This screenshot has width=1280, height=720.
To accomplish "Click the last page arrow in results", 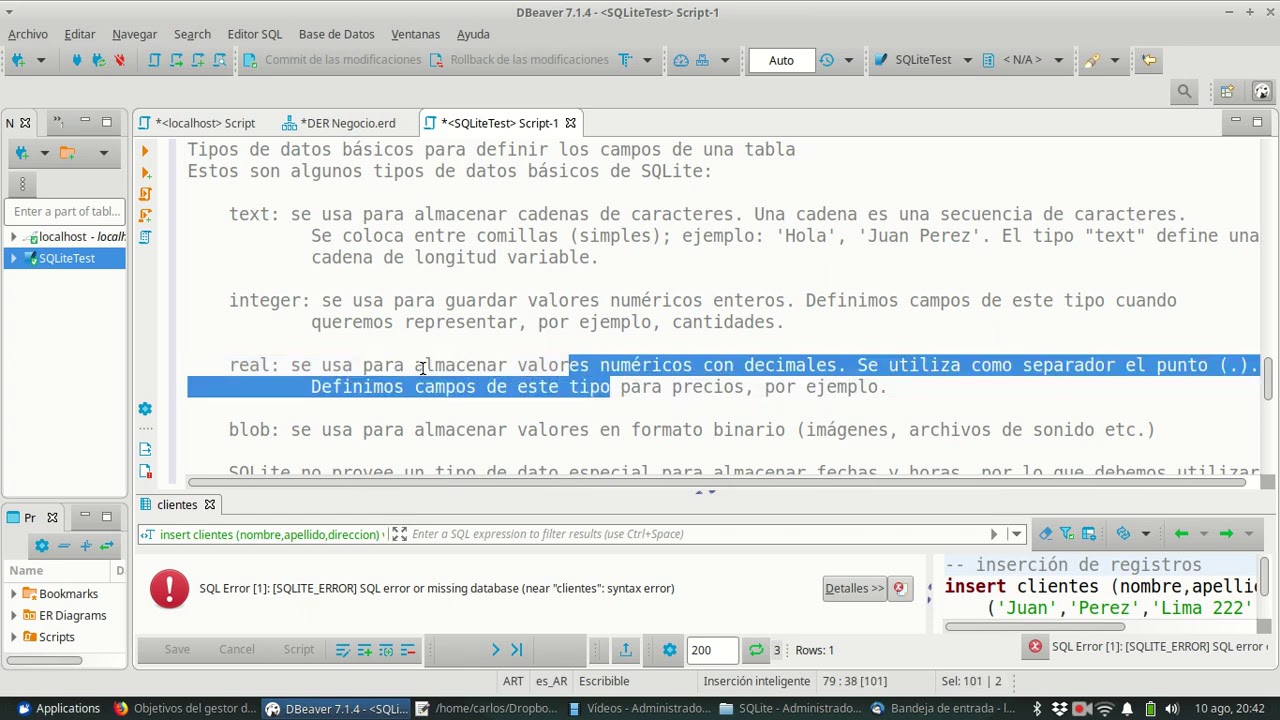I will coord(516,651).
